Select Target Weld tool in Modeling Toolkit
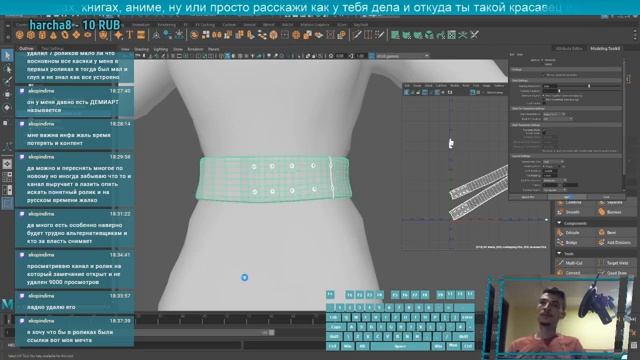The image size is (640, 360). 617,263
